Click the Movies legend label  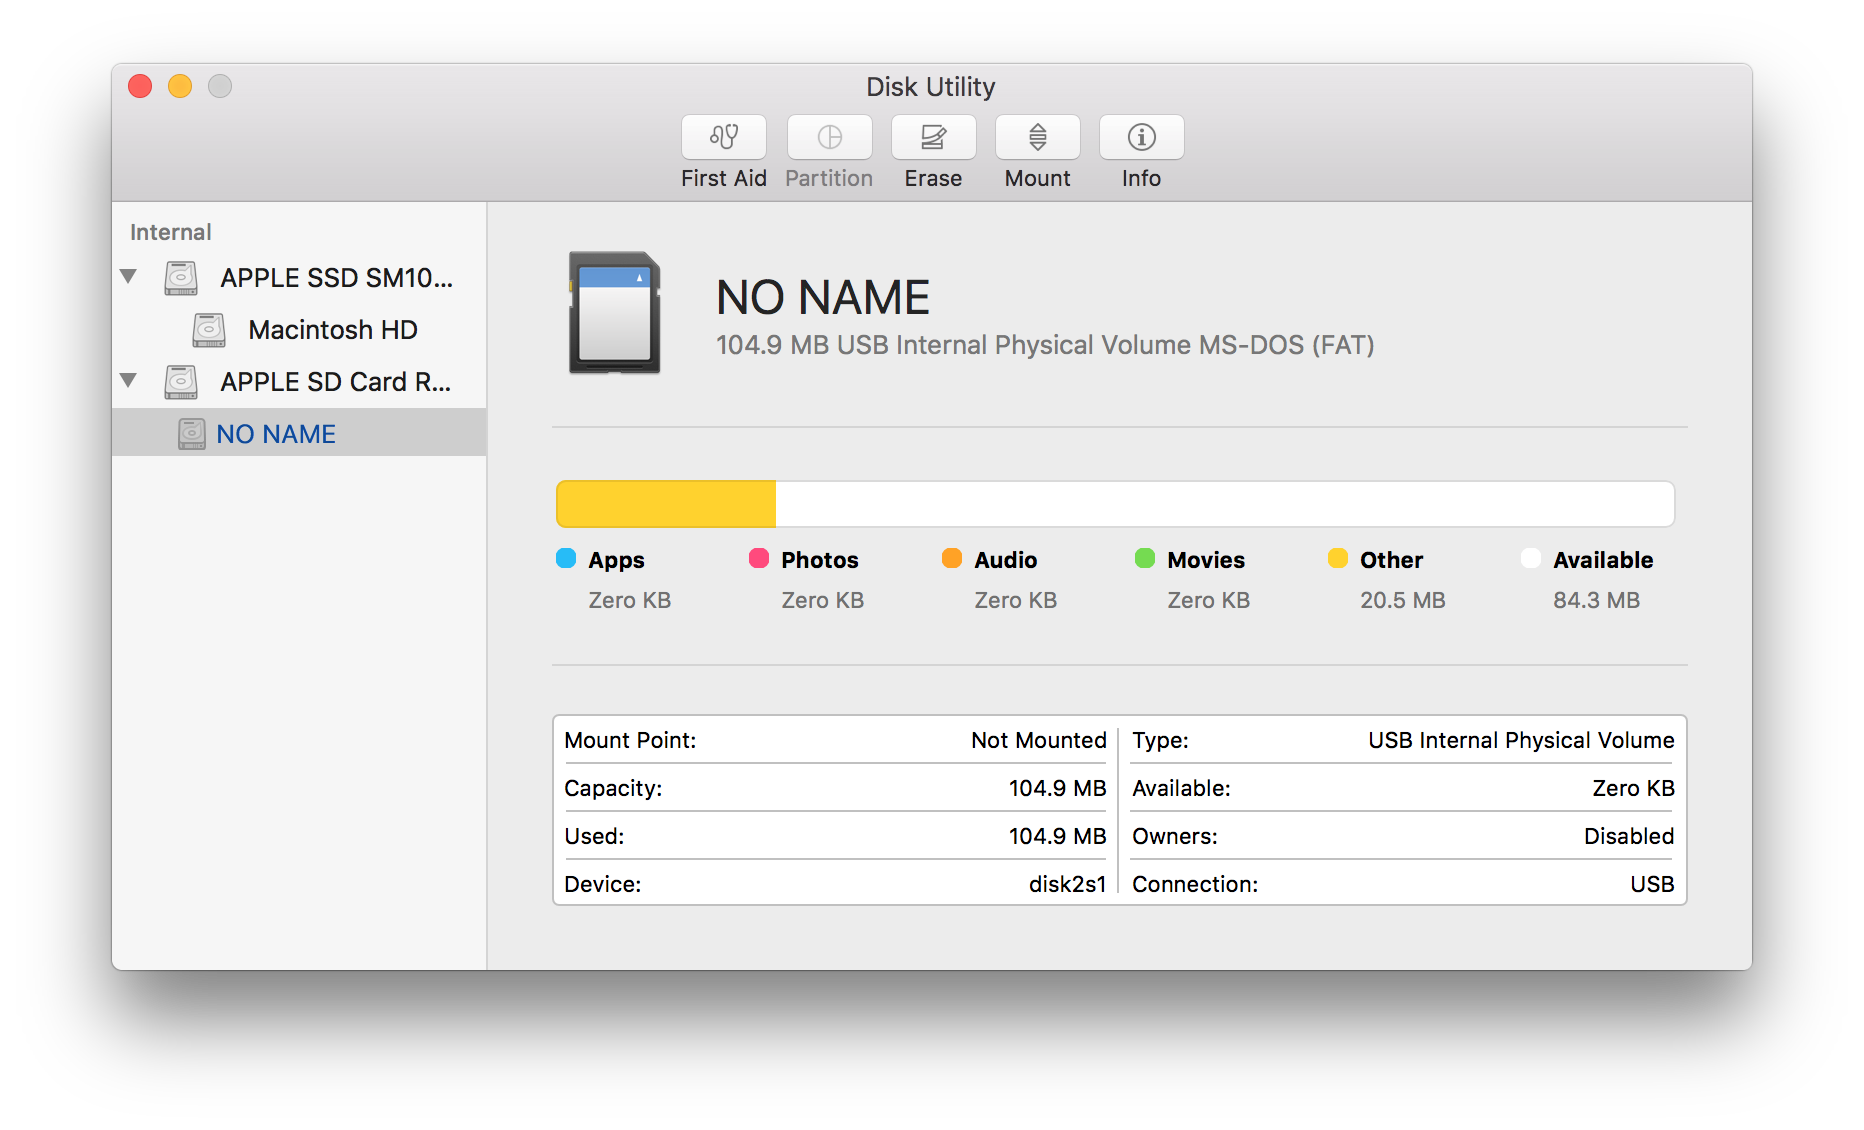[x=1206, y=560]
